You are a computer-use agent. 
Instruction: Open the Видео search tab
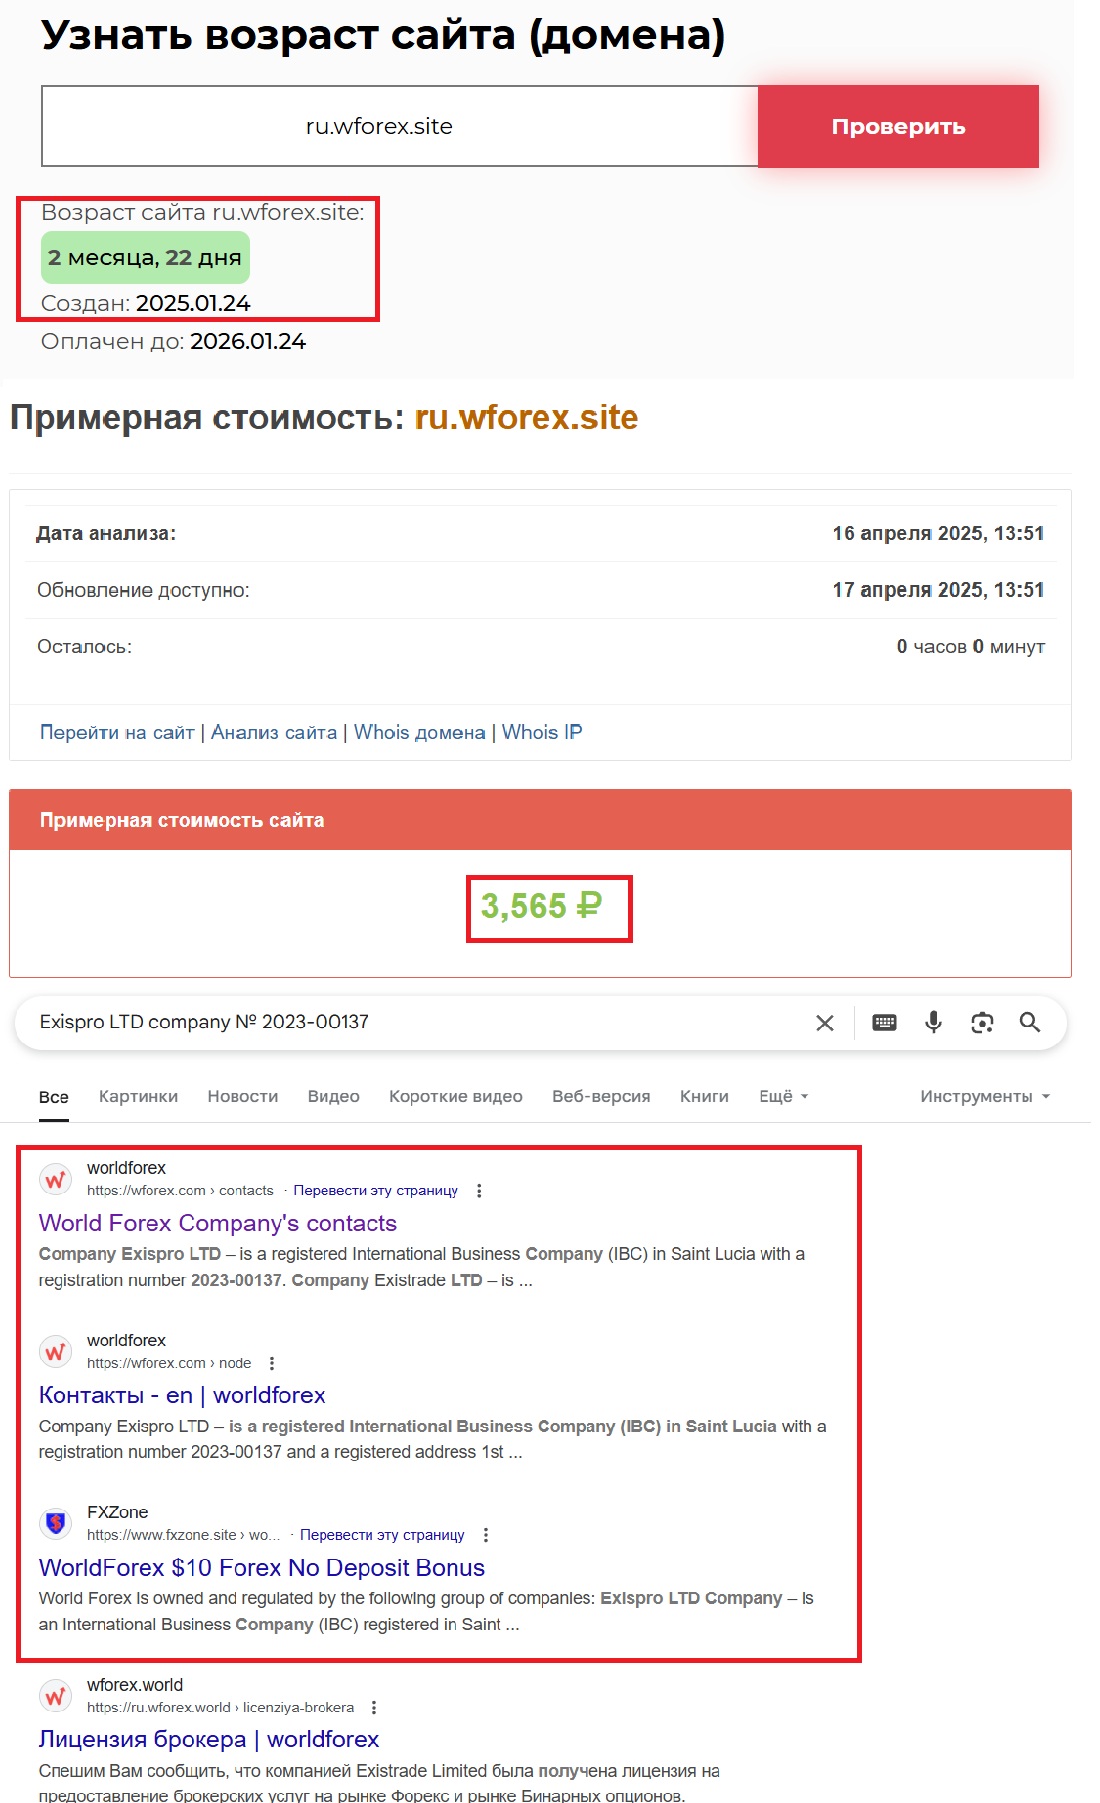coord(334,1096)
